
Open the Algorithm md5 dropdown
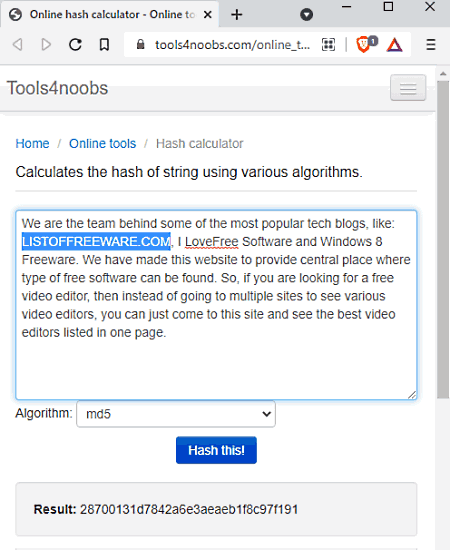(176, 414)
